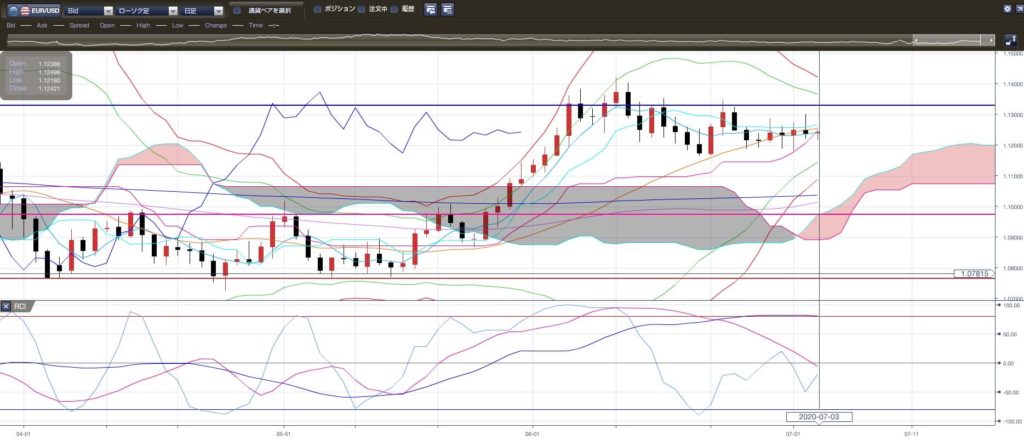1024x440 pixels.
Task: Click the 1.07815 price label
Action: pyautogui.click(x=972, y=274)
